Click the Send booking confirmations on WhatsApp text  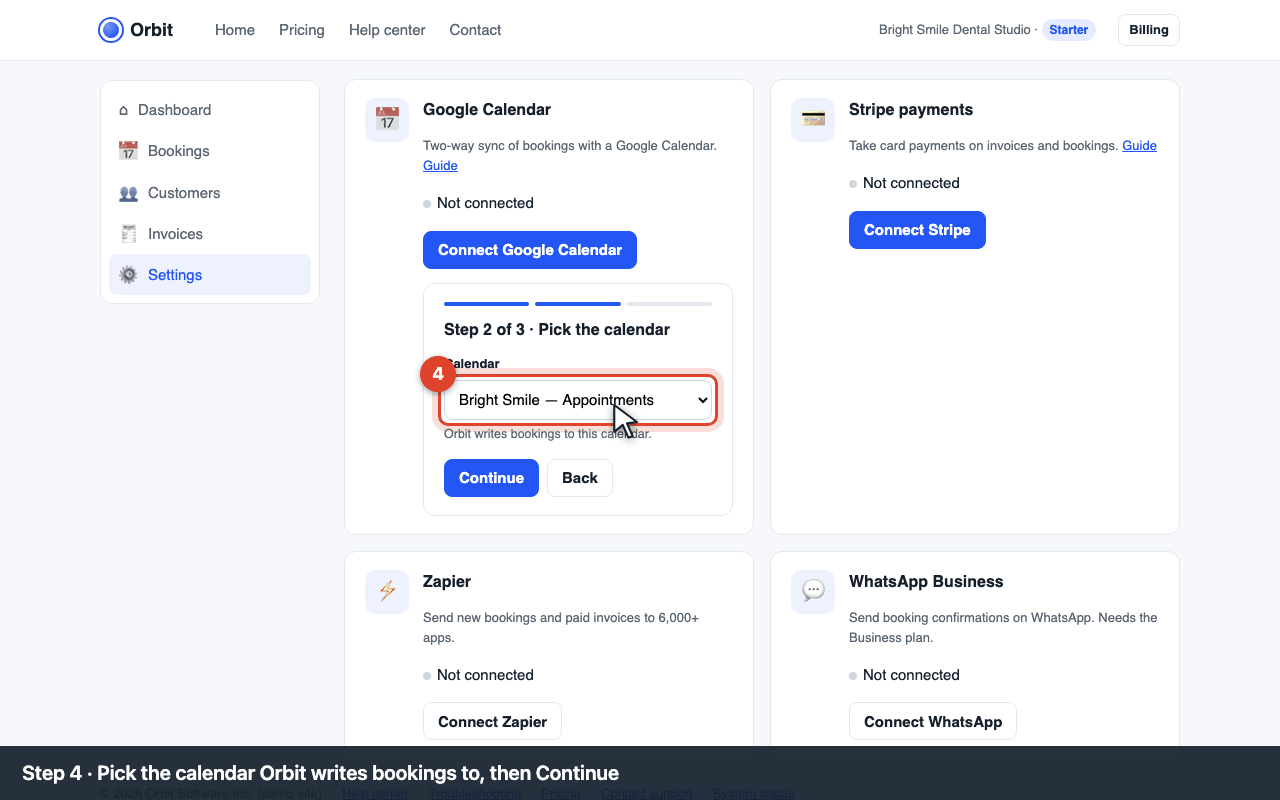point(1003,628)
